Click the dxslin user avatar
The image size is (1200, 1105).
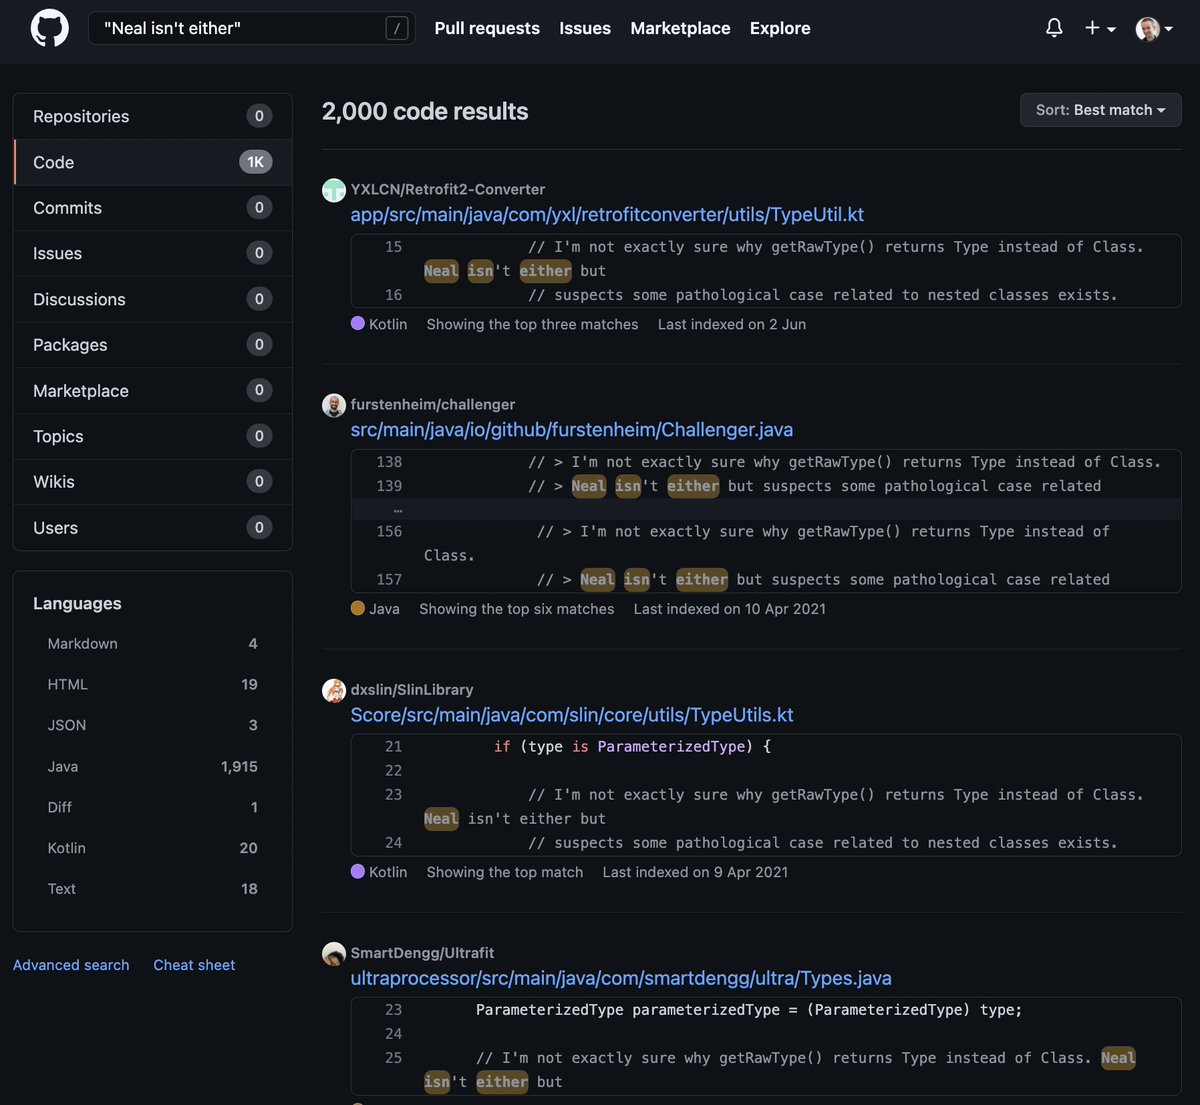click(334, 690)
